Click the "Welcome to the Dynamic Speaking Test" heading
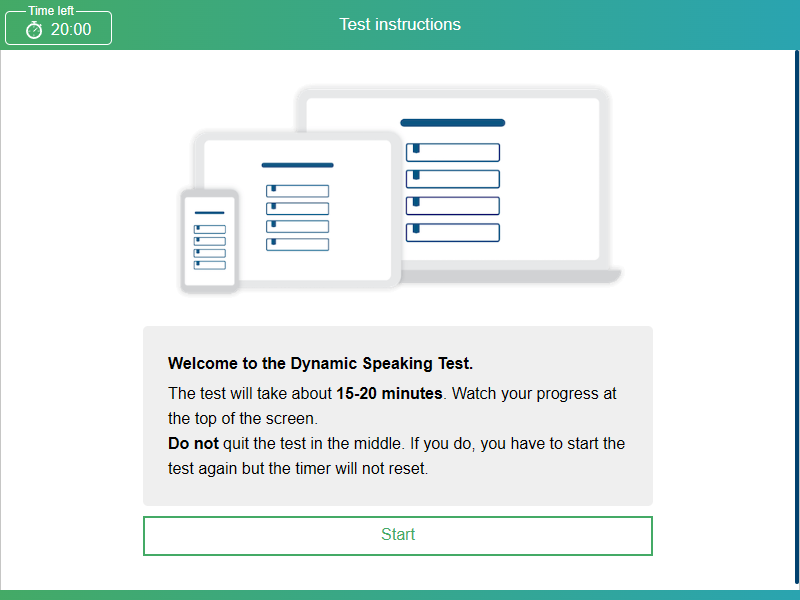The height and width of the screenshot is (600, 800). click(x=320, y=364)
